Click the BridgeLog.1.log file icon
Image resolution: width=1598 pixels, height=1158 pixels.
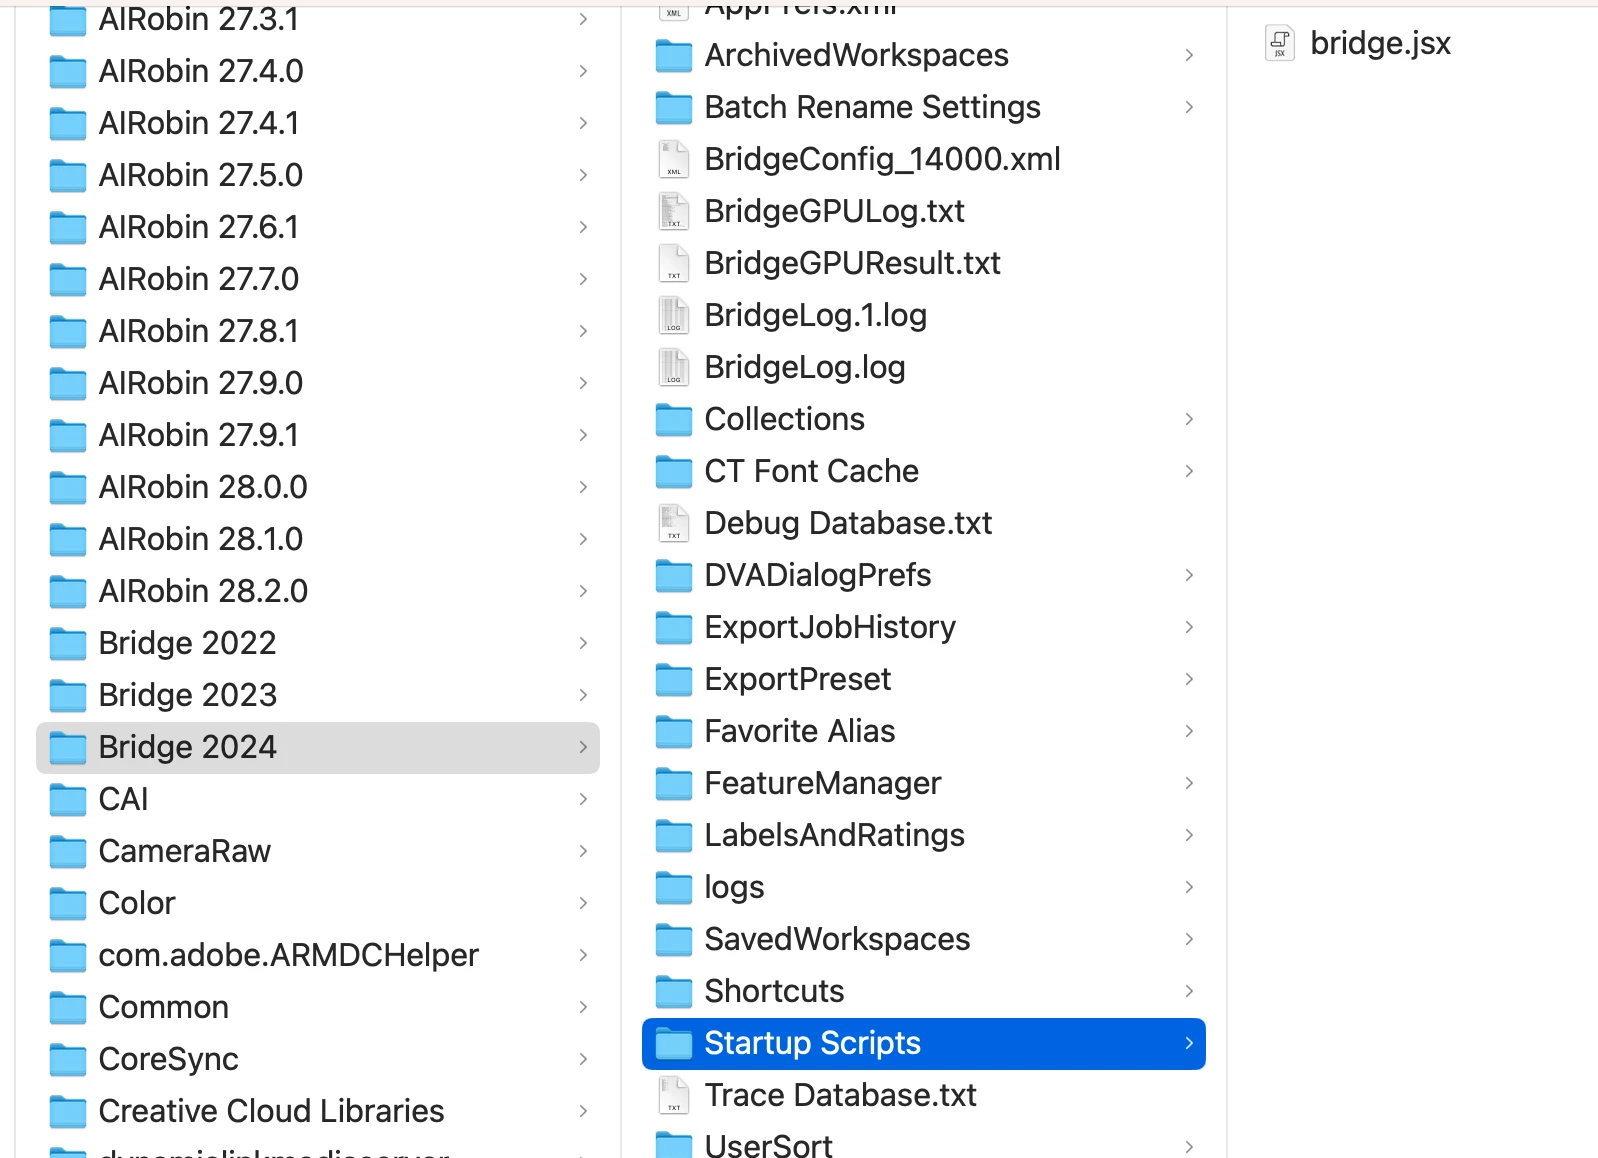pos(673,315)
